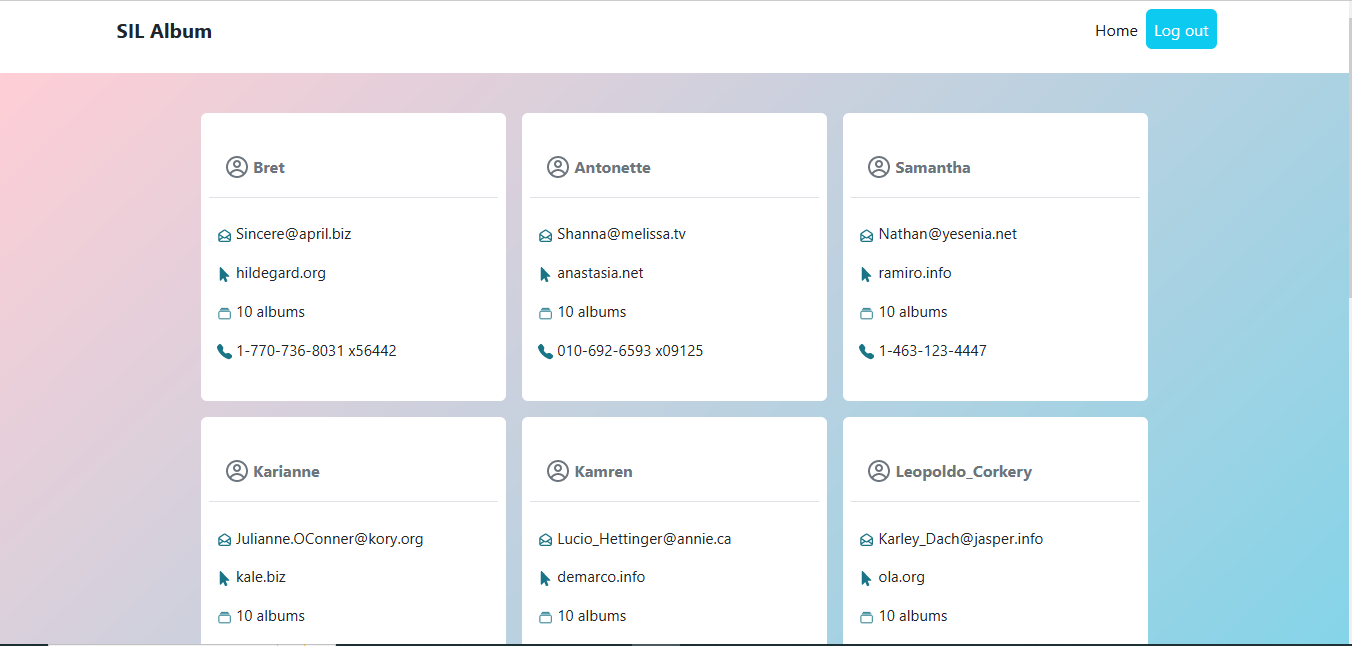Click the email Lucio_Hettinger@annie.ca
The width and height of the screenshot is (1352, 646).
(x=644, y=538)
